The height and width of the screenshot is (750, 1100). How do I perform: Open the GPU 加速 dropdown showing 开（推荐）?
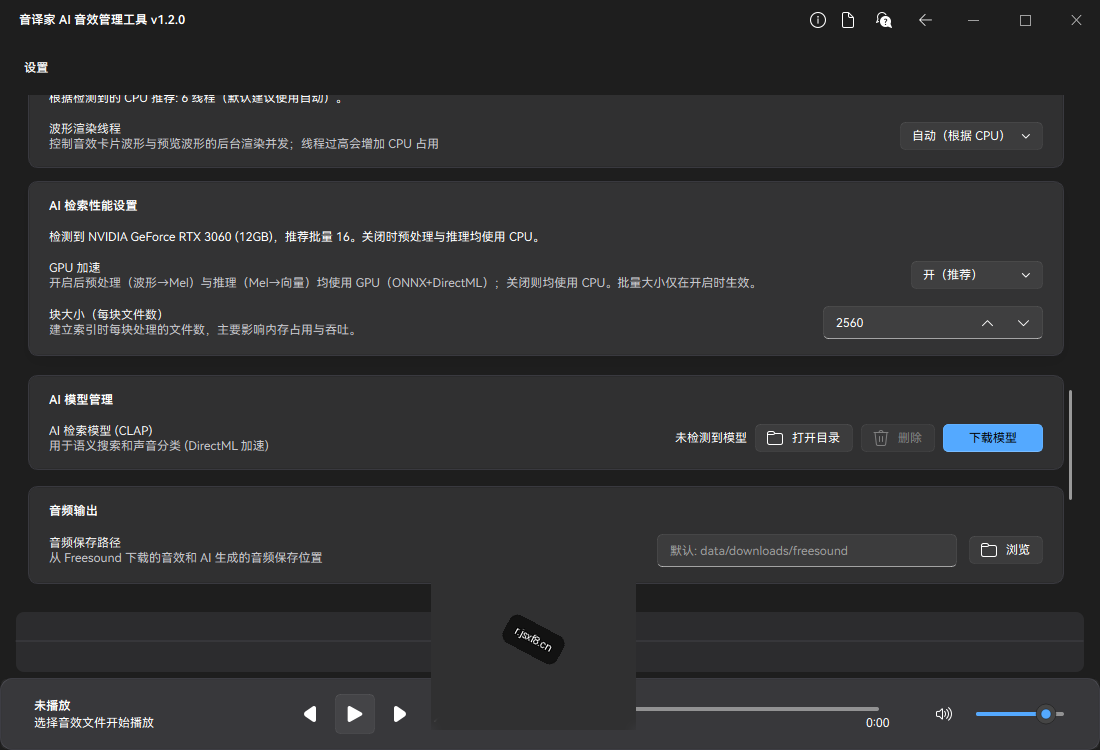click(977, 275)
